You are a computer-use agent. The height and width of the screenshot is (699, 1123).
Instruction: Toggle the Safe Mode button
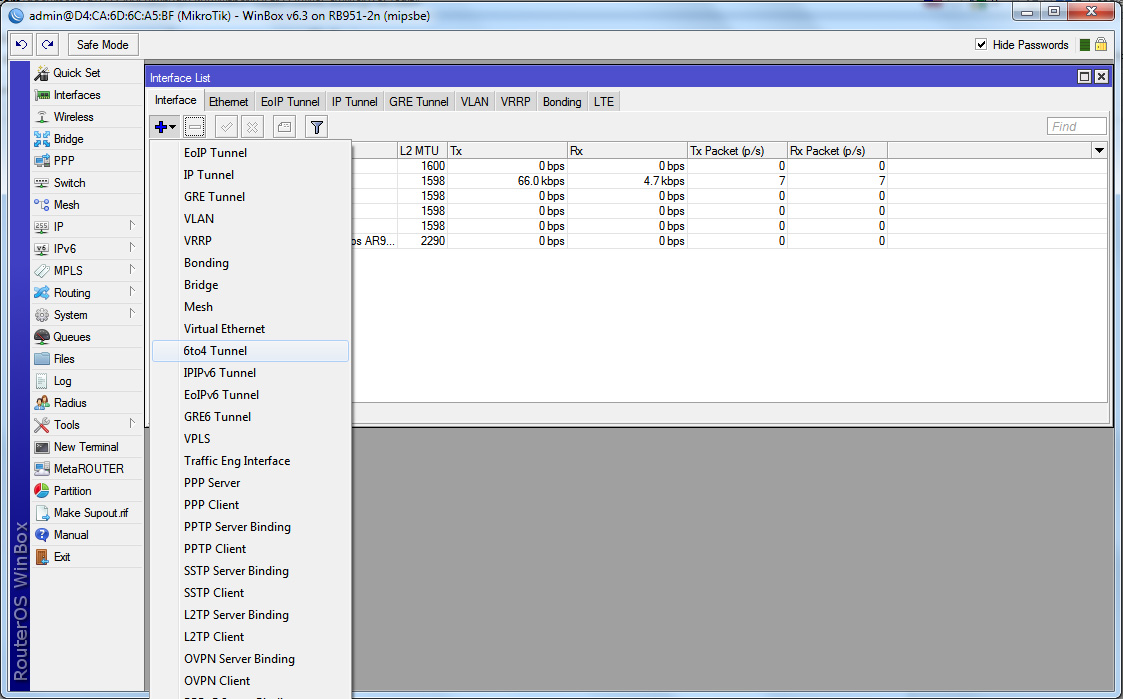coord(102,45)
